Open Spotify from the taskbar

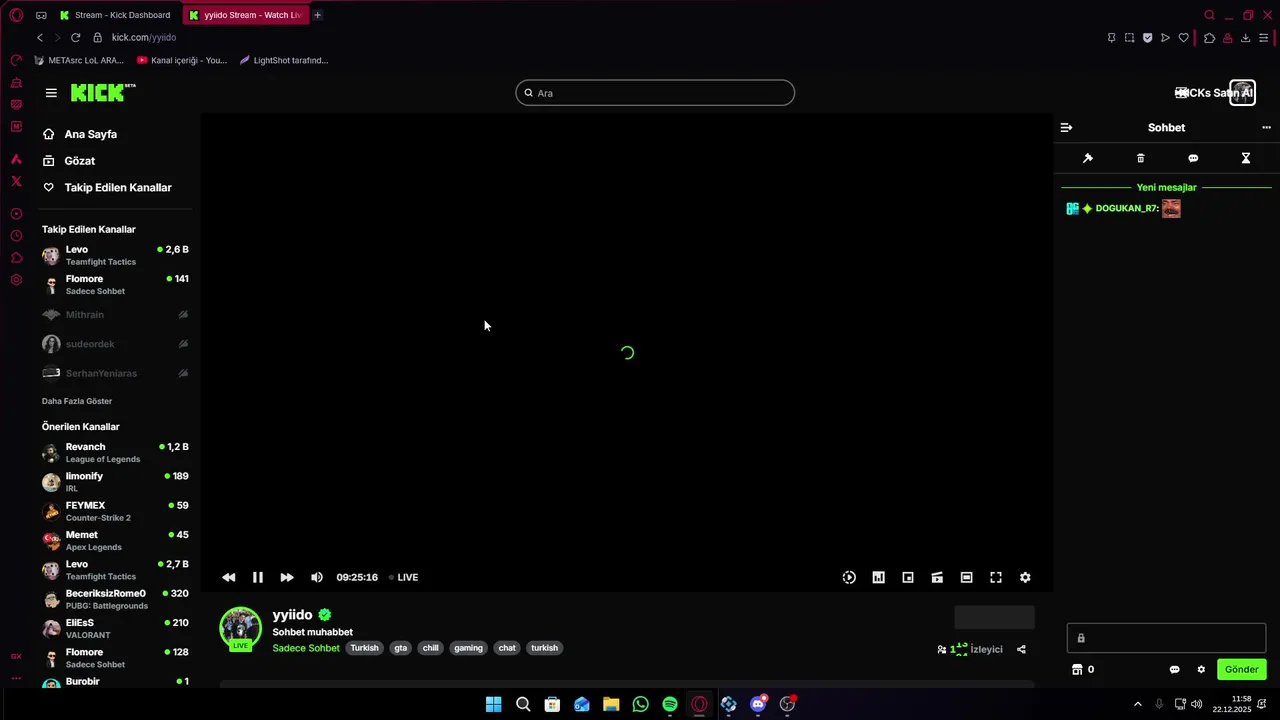coord(670,704)
